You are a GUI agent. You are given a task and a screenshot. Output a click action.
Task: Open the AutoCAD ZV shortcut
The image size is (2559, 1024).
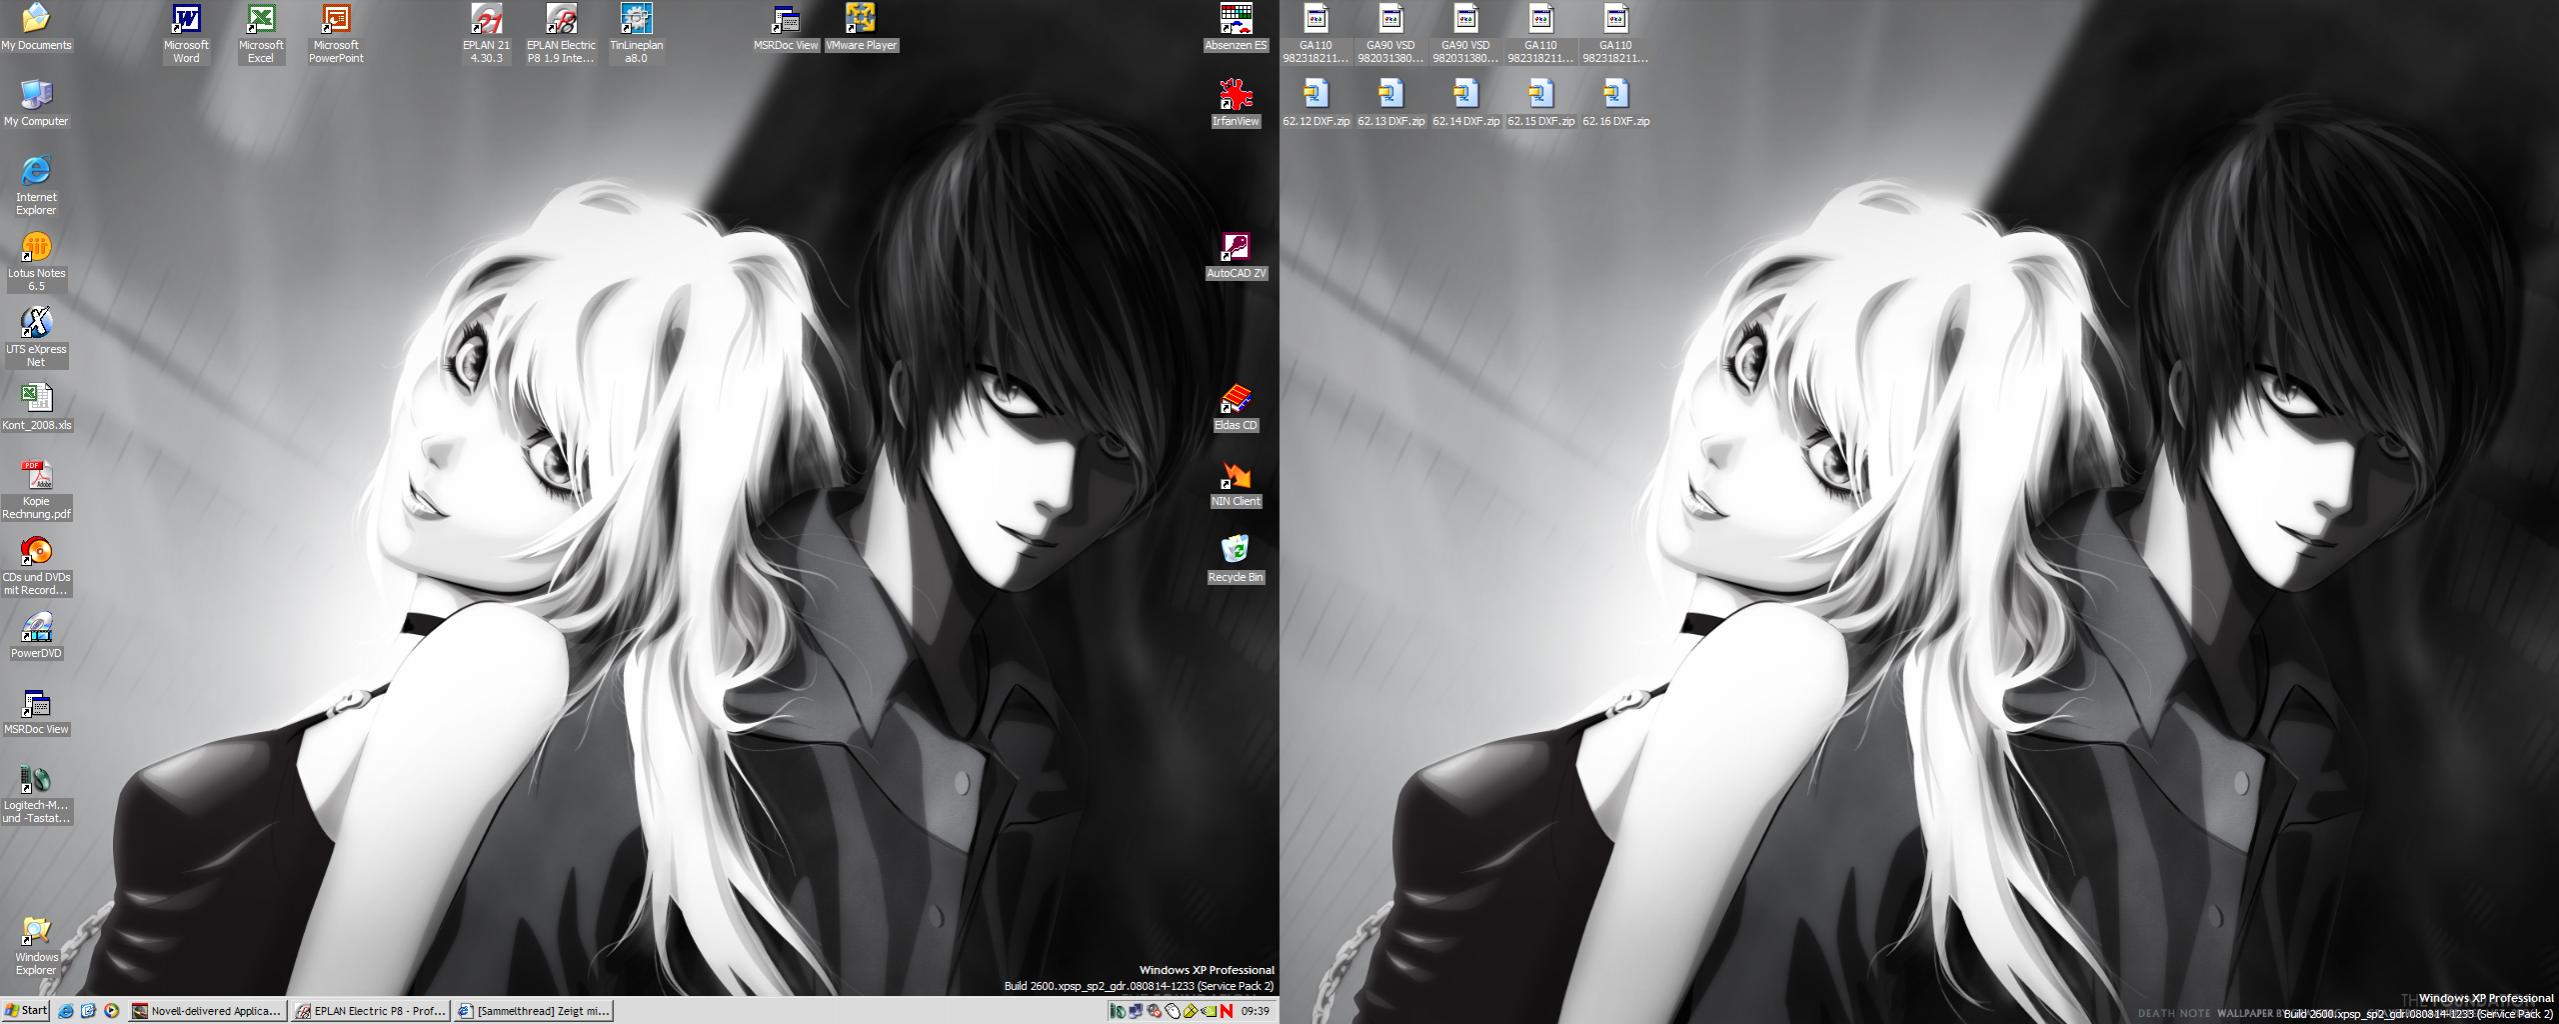(x=1236, y=255)
